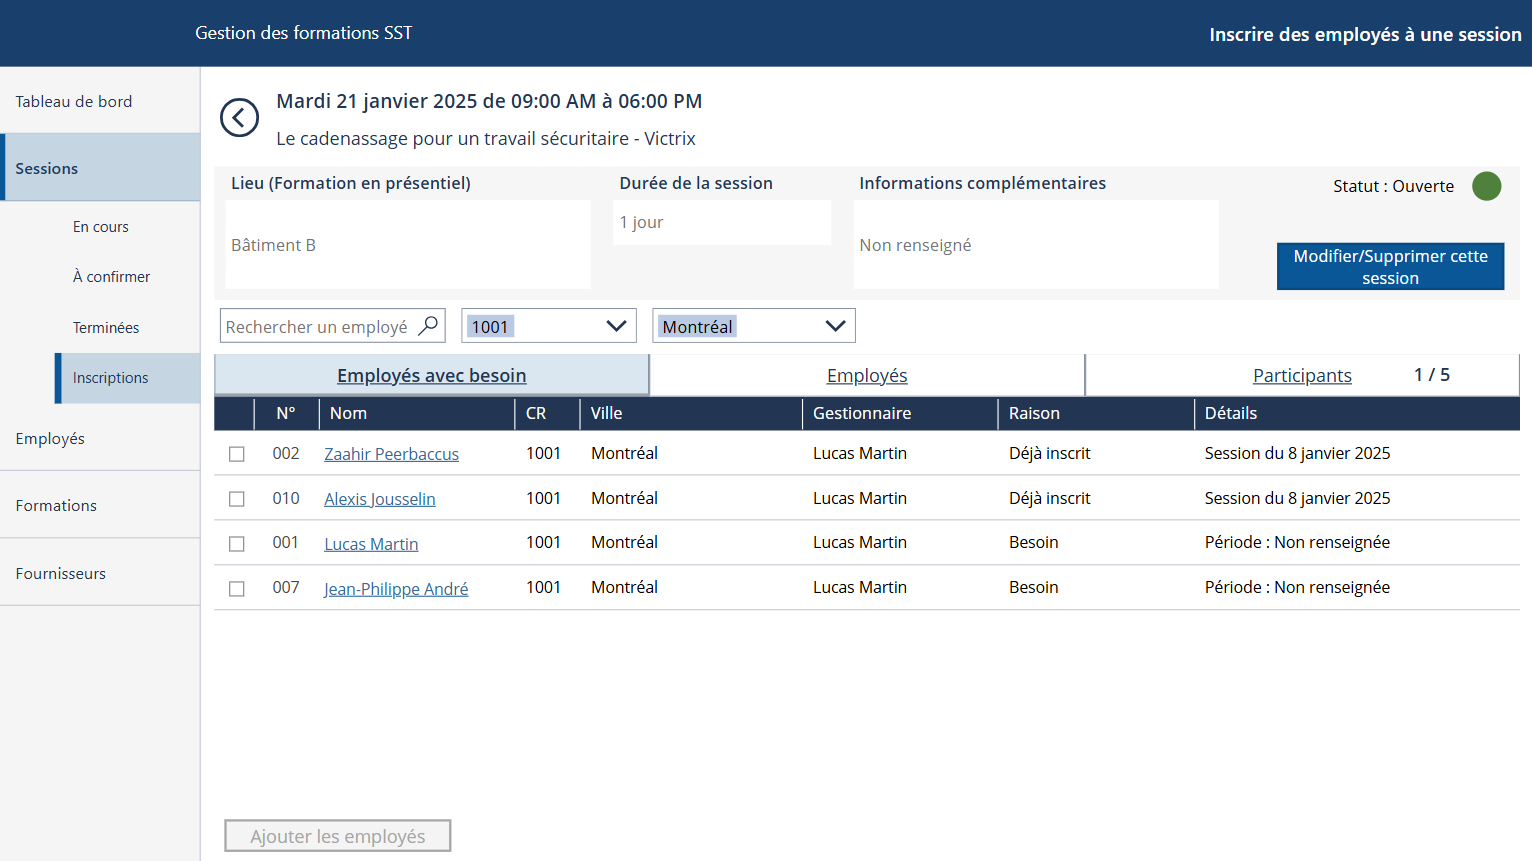Image resolution: width=1532 pixels, height=861 pixels.
Task: Click the circular back arrow icon
Action: click(x=239, y=118)
